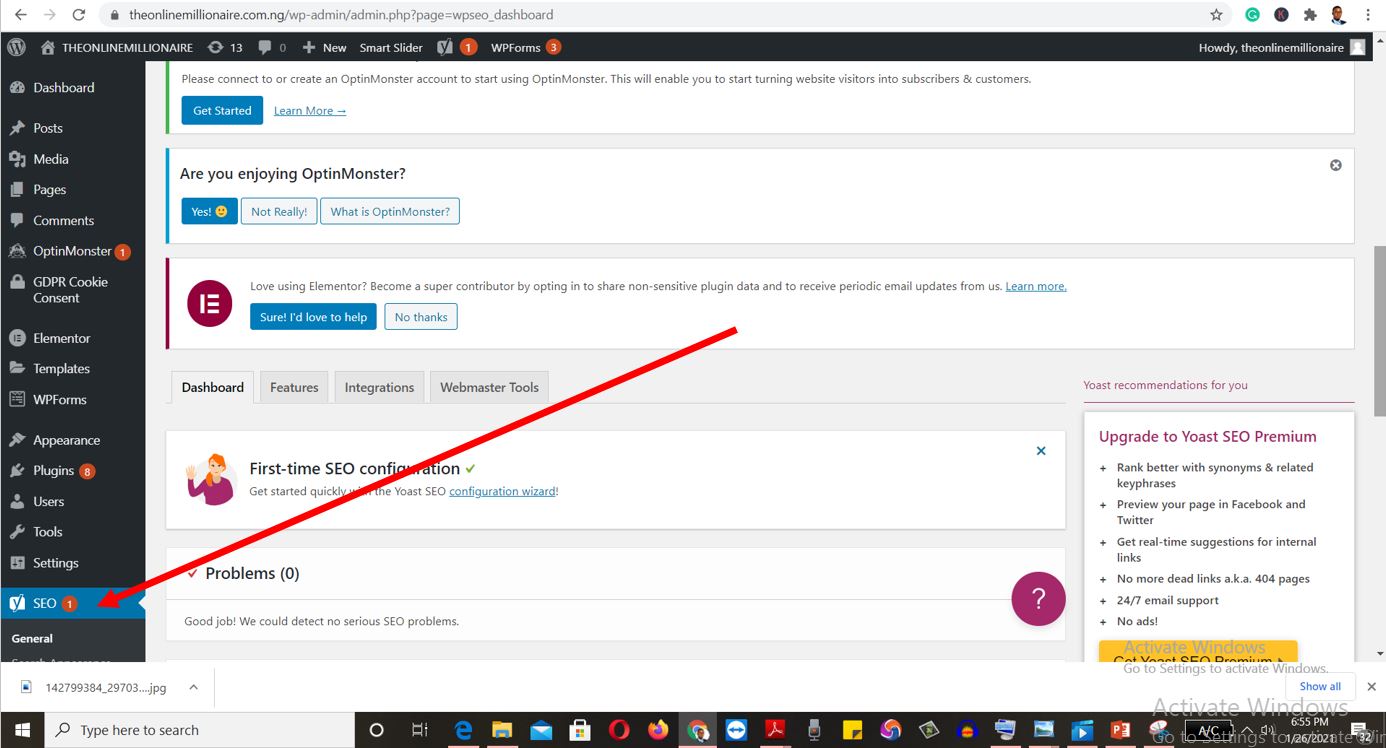The width and height of the screenshot is (1386, 748).
Task: Click Show all downloads
Action: pyautogui.click(x=1320, y=686)
